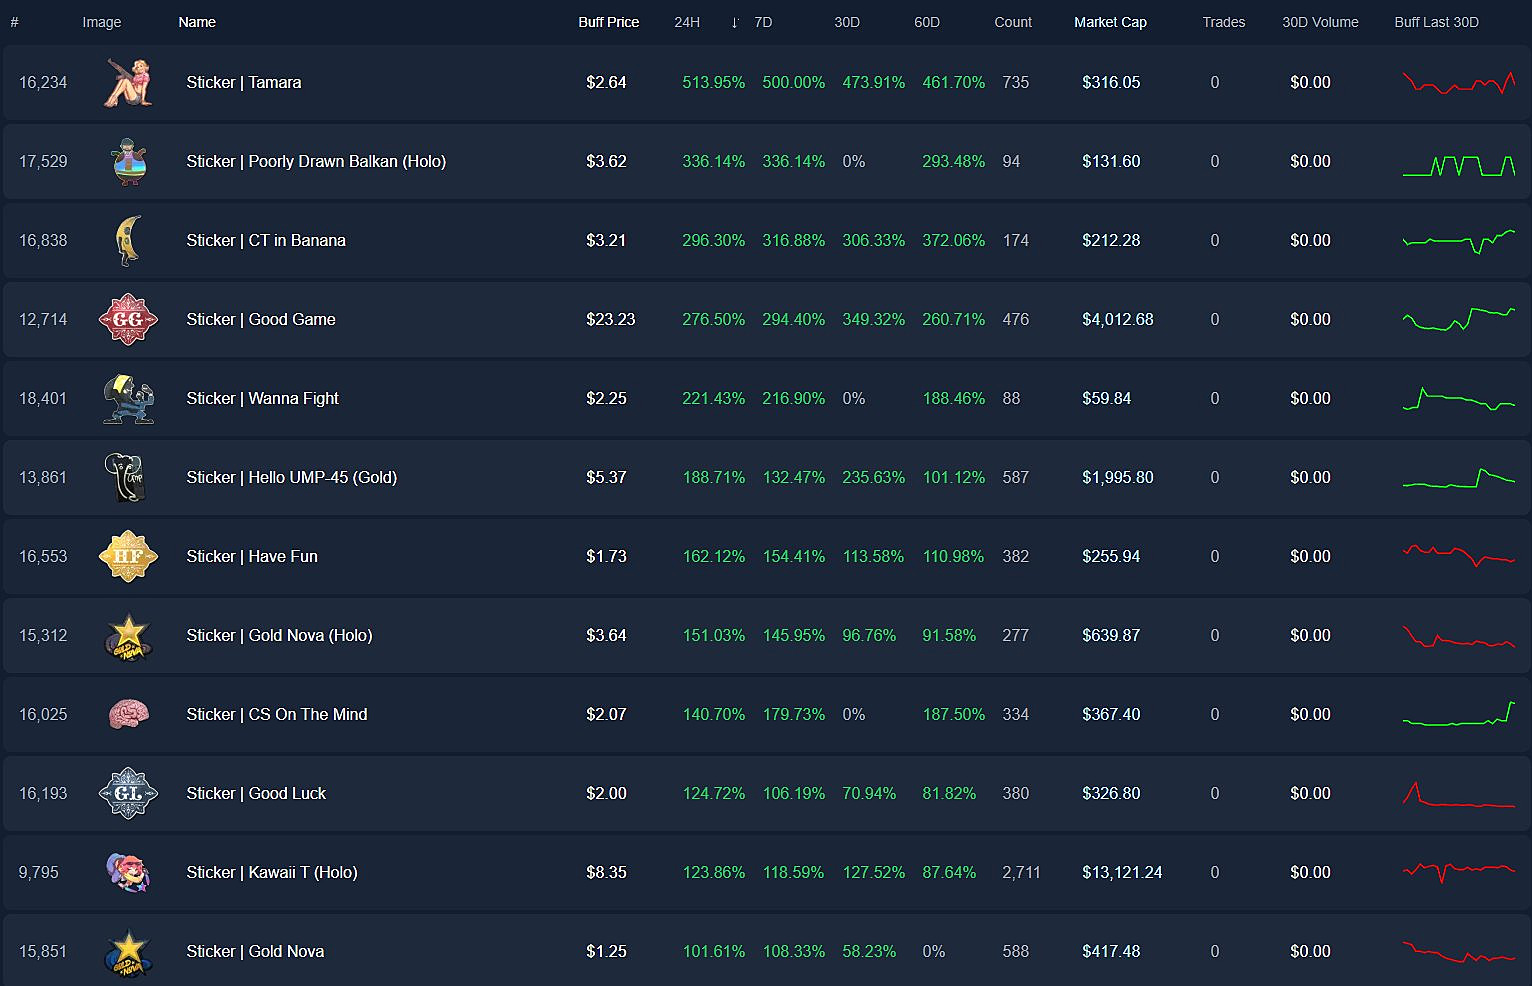Image resolution: width=1532 pixels, height=986 pixels.
Task: Click the 30D Volume column header
Action: 1320,22
